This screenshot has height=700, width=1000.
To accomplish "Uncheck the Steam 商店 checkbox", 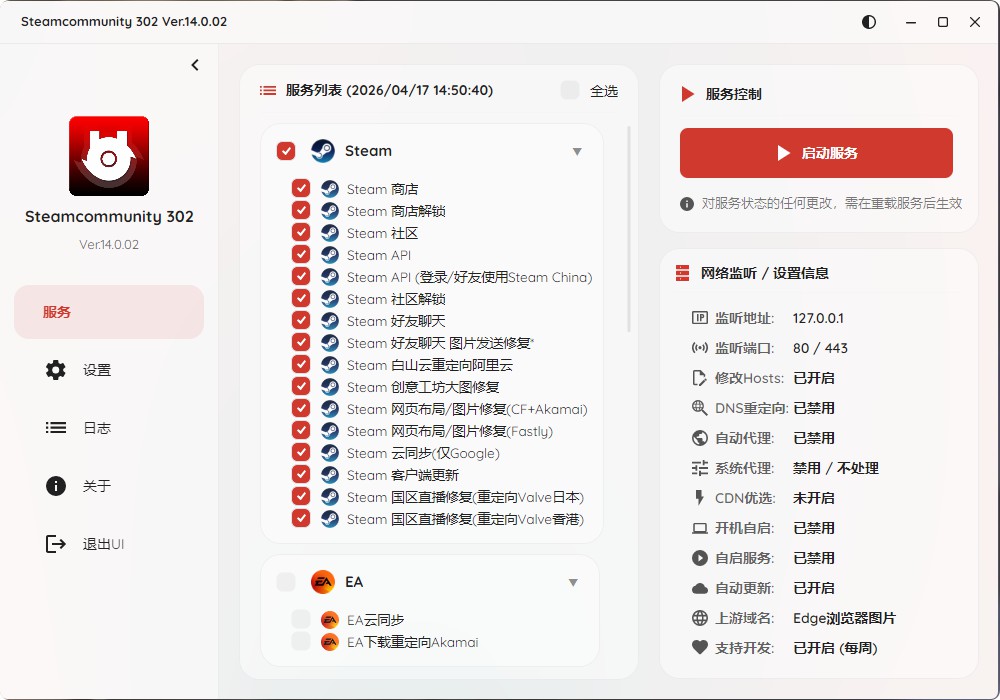I will pyautogui.click(x=301, y=189).
